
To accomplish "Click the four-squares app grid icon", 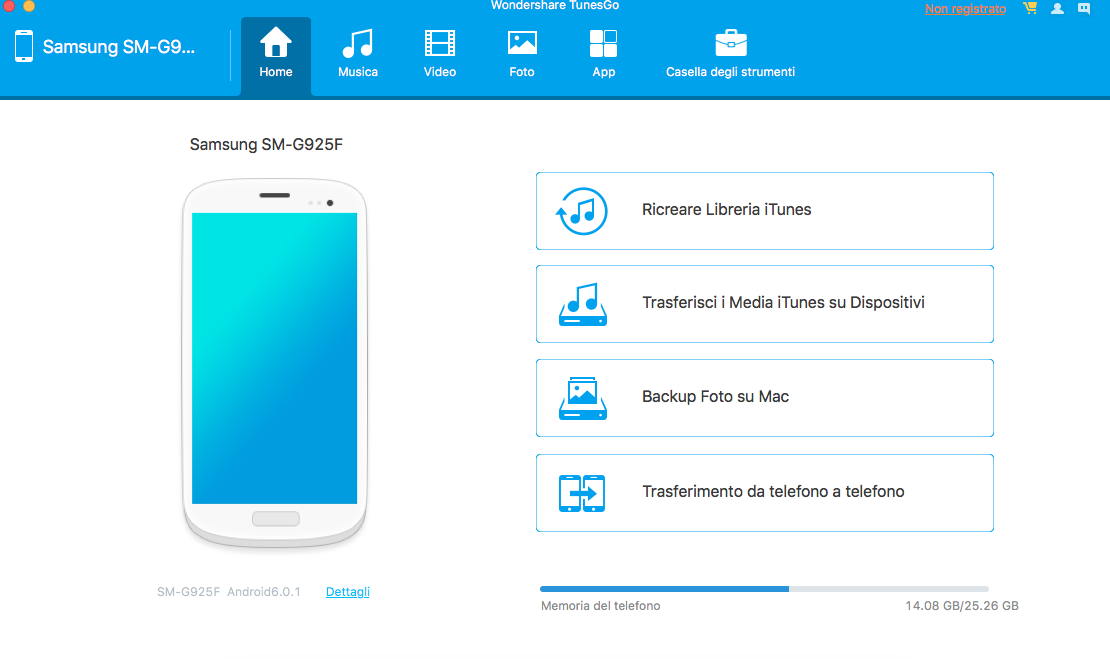I will tap(603, 43).
